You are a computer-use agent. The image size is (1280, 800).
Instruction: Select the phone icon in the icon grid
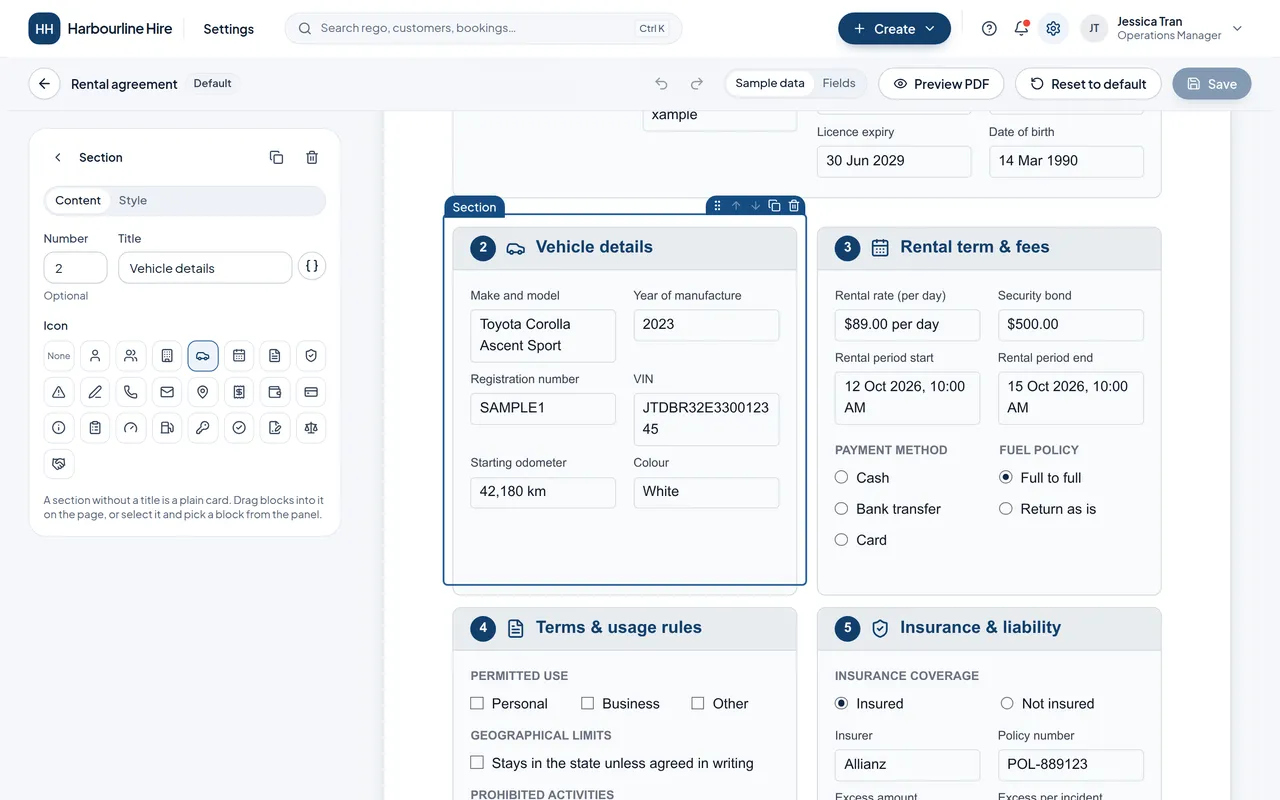click(x=131, y=392)
